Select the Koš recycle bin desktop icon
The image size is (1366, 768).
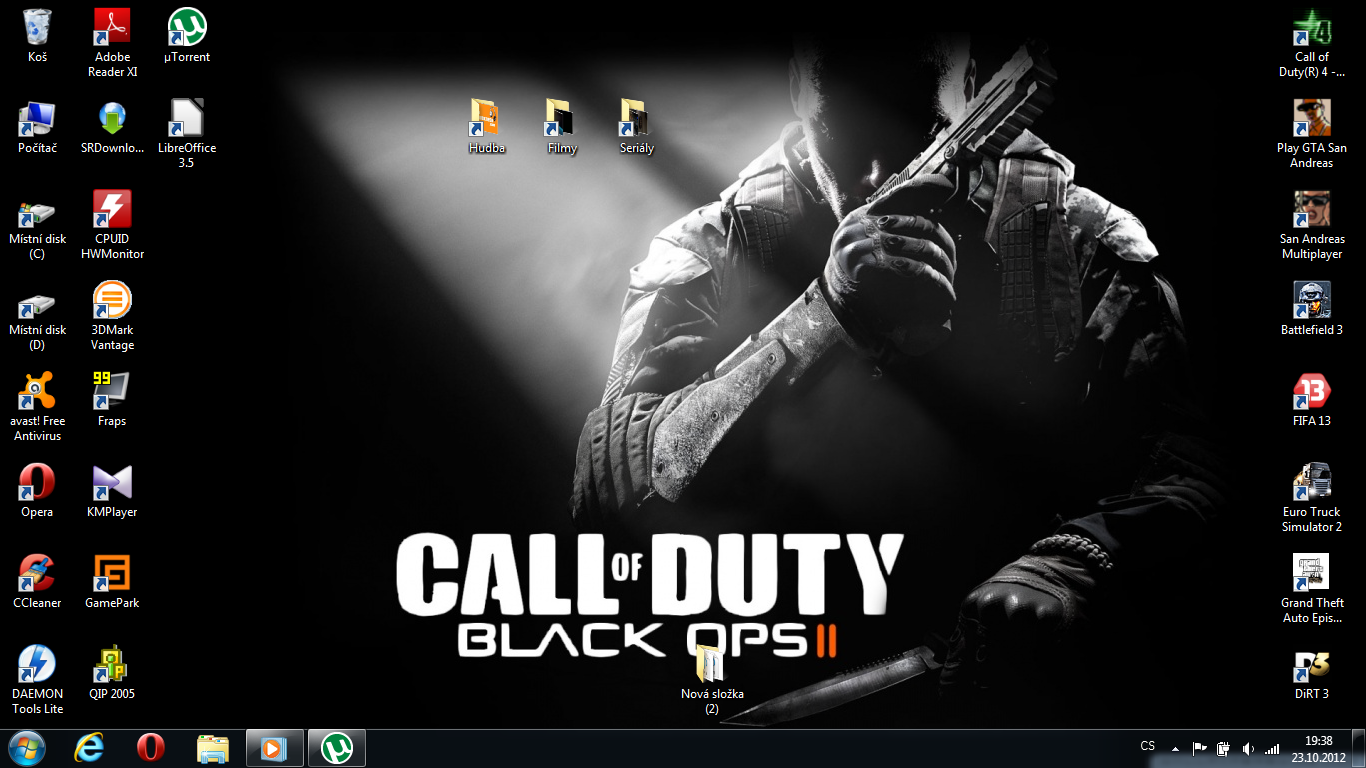click(37, 36)
